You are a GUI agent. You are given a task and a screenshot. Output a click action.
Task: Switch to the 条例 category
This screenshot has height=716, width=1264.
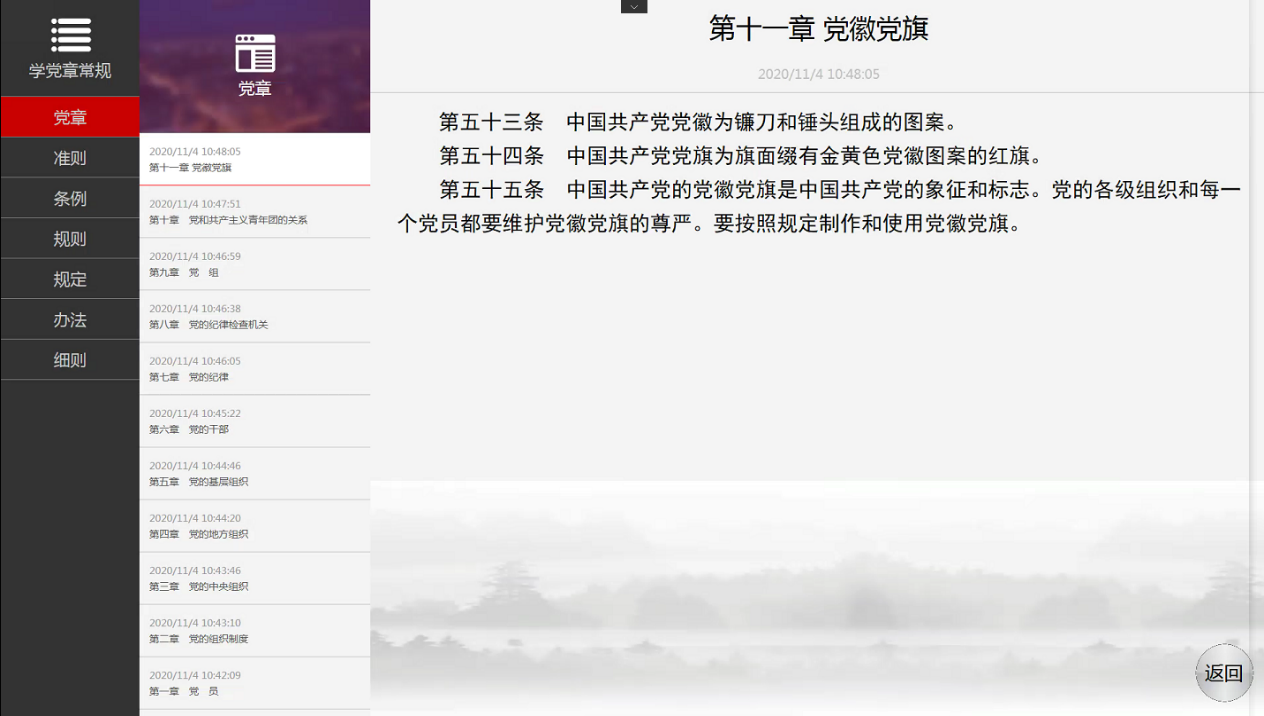70,198
